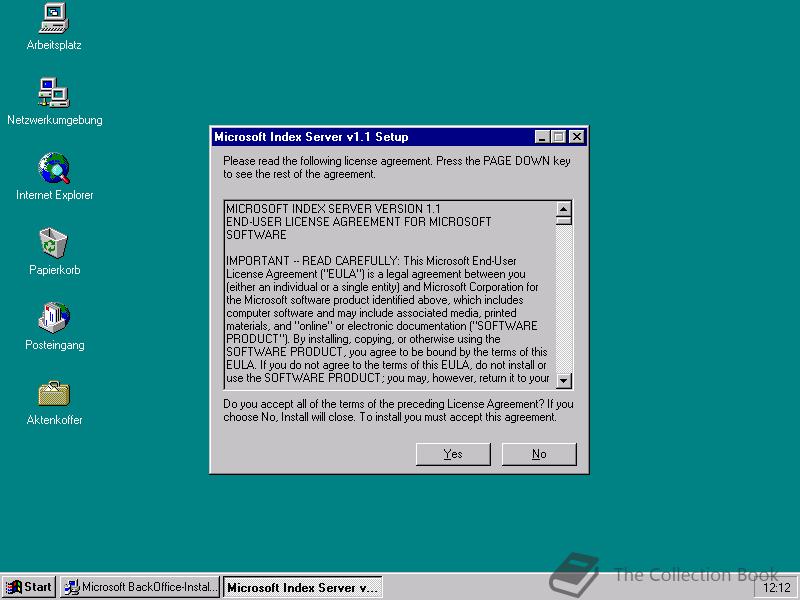Image resolution: width=800 pixels, height=600 pixels.
Task: Click the license scrollbar track below thumb
Action: (563, 299)
